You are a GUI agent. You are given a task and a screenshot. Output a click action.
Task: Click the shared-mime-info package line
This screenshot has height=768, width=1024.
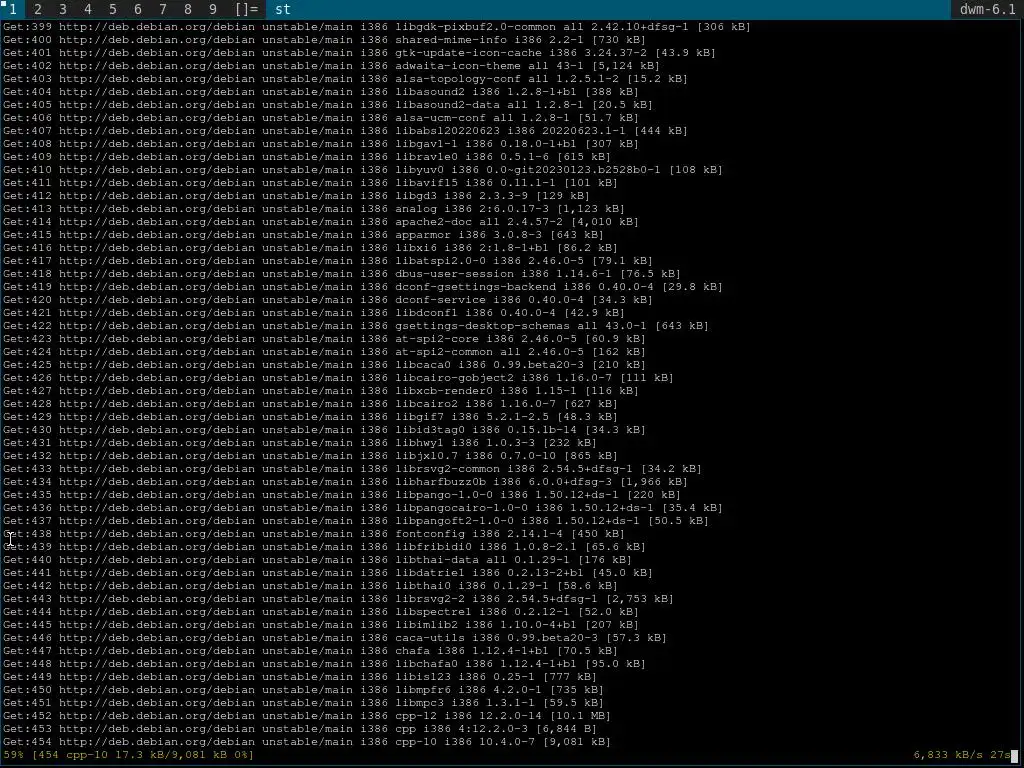(324, 40)
